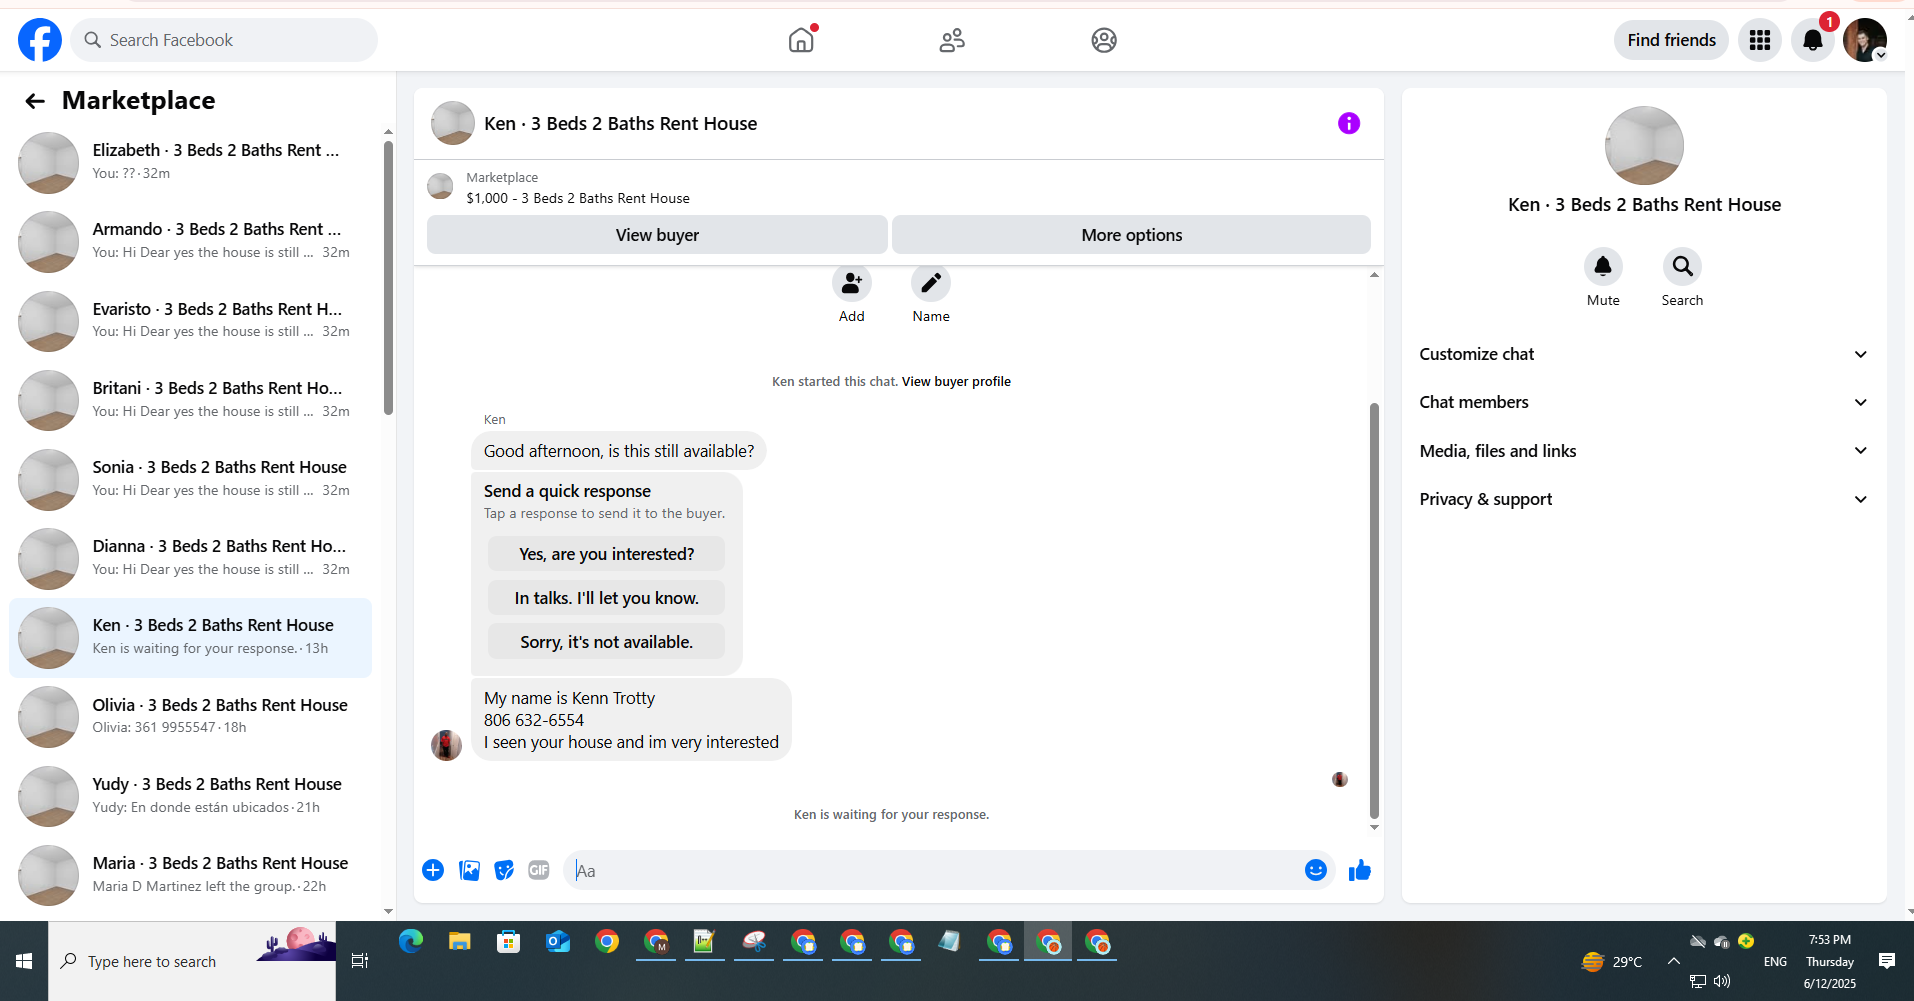Send quick reply 'Sorry, it's not available.'
The image size is (1914, 1001).
[606, 642]
